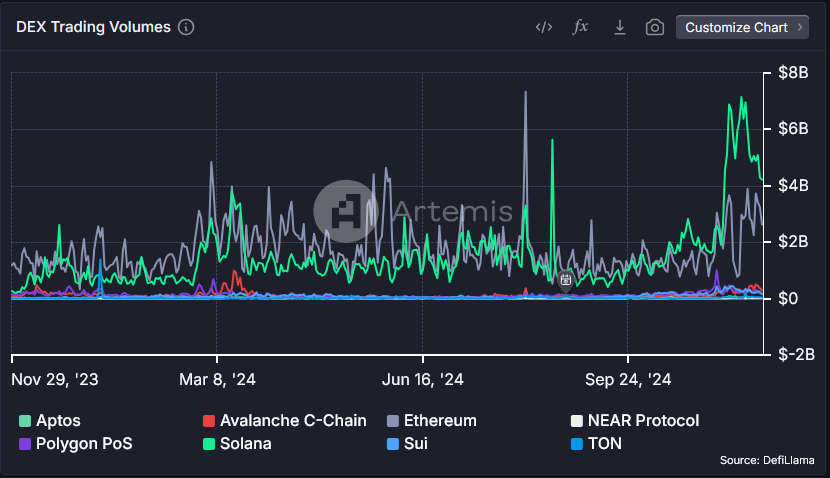Click the Source: DefiLlama text
This screenshot has width=830, height=478.
pos(767,460)
